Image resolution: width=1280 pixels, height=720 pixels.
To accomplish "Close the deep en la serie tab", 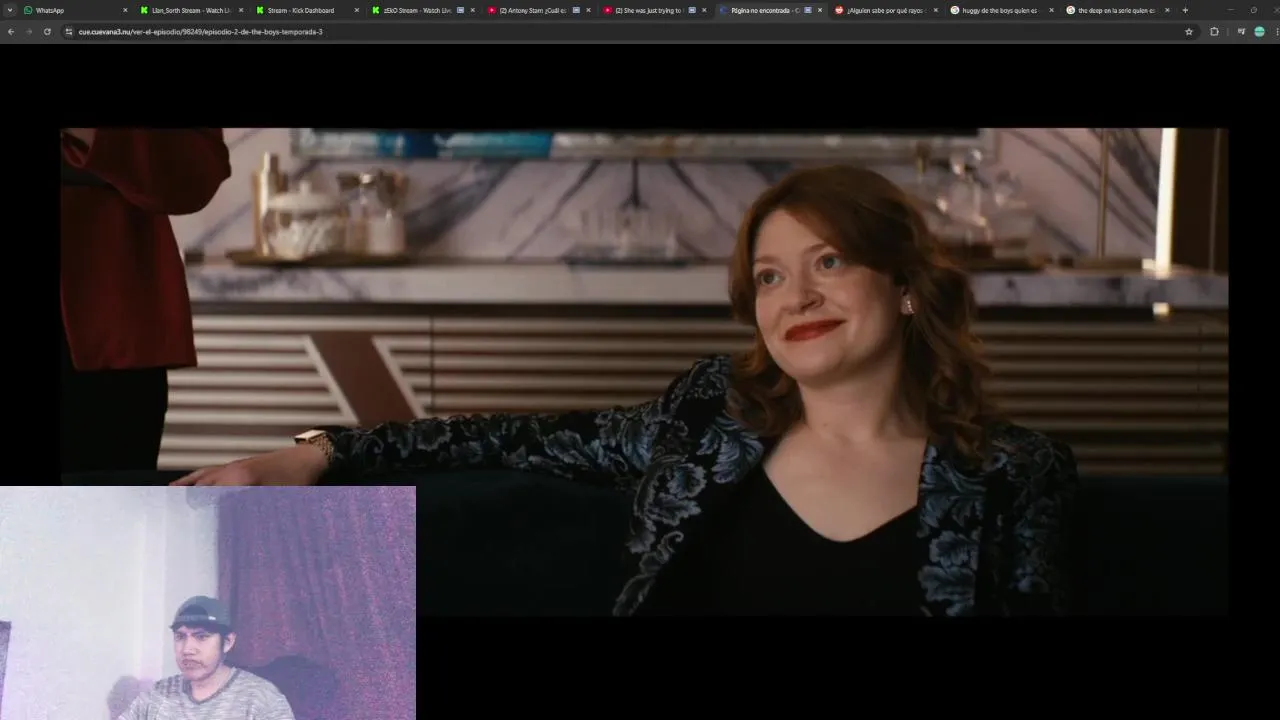I will point(1167,10).
